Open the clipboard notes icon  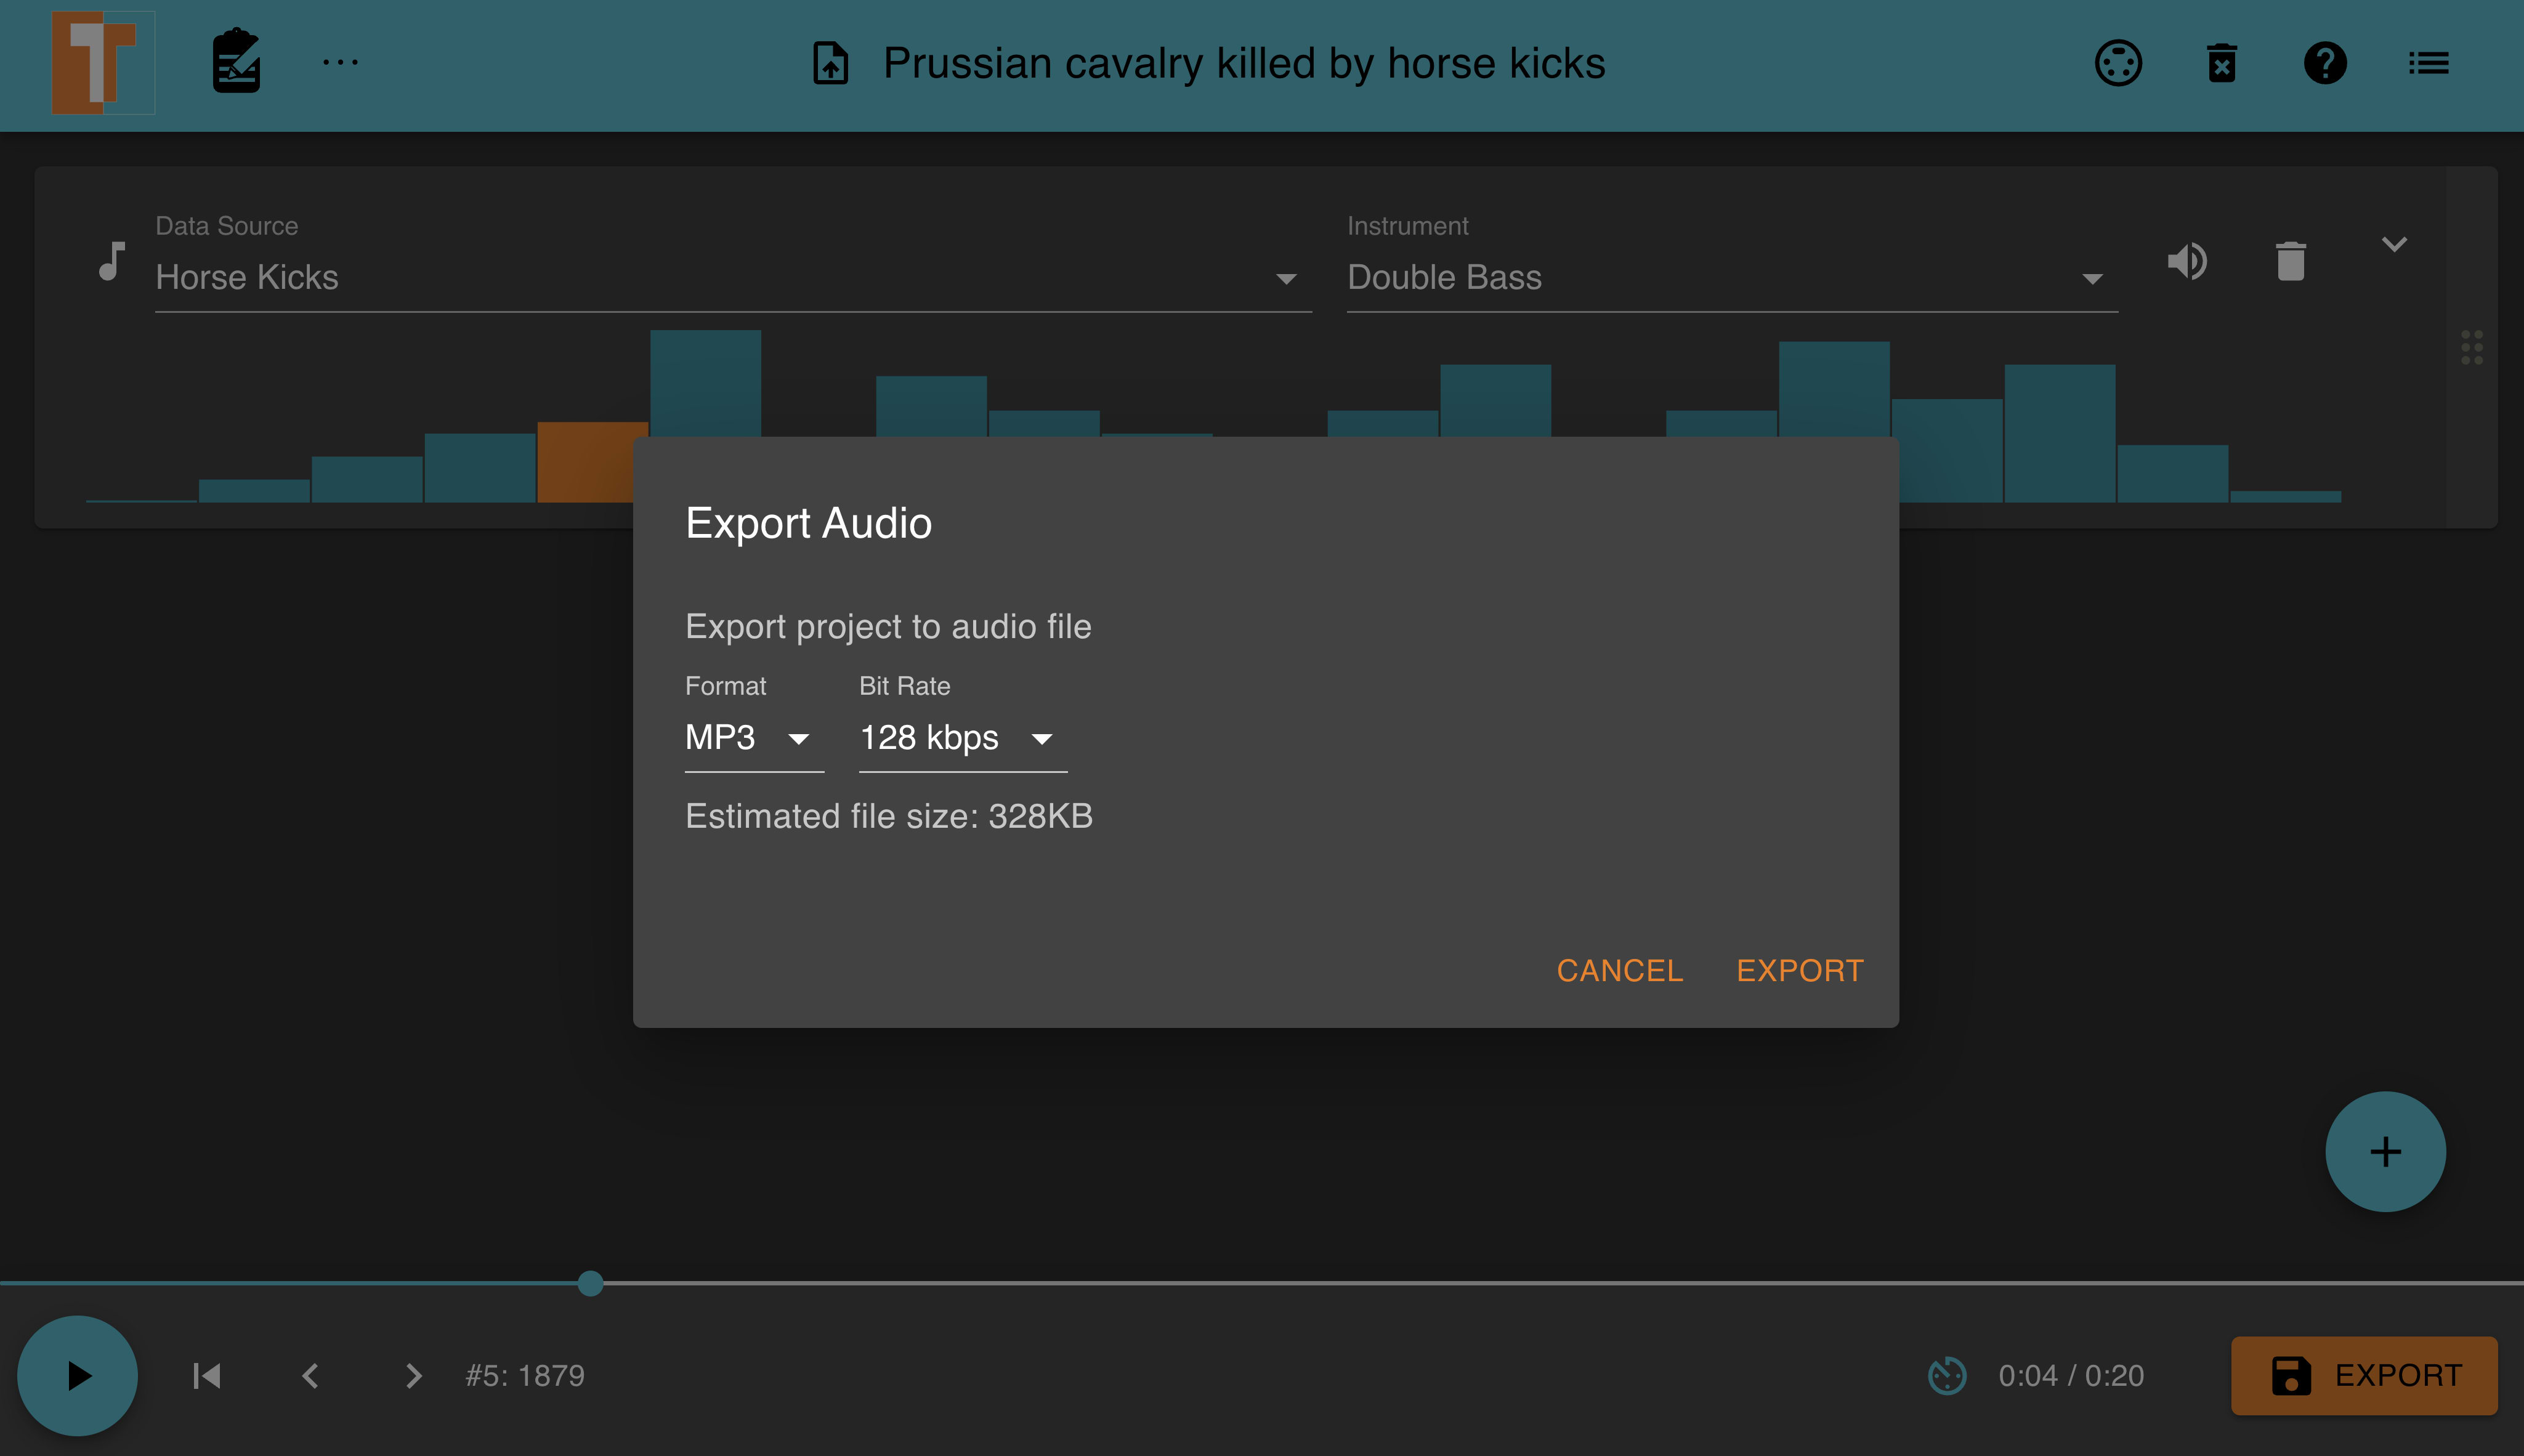pos(236,62)
